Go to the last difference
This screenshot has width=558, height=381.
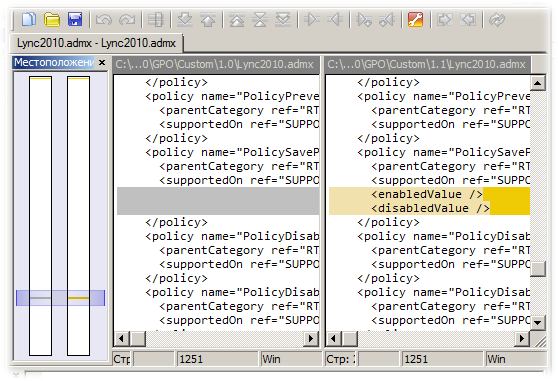point(283,20)
